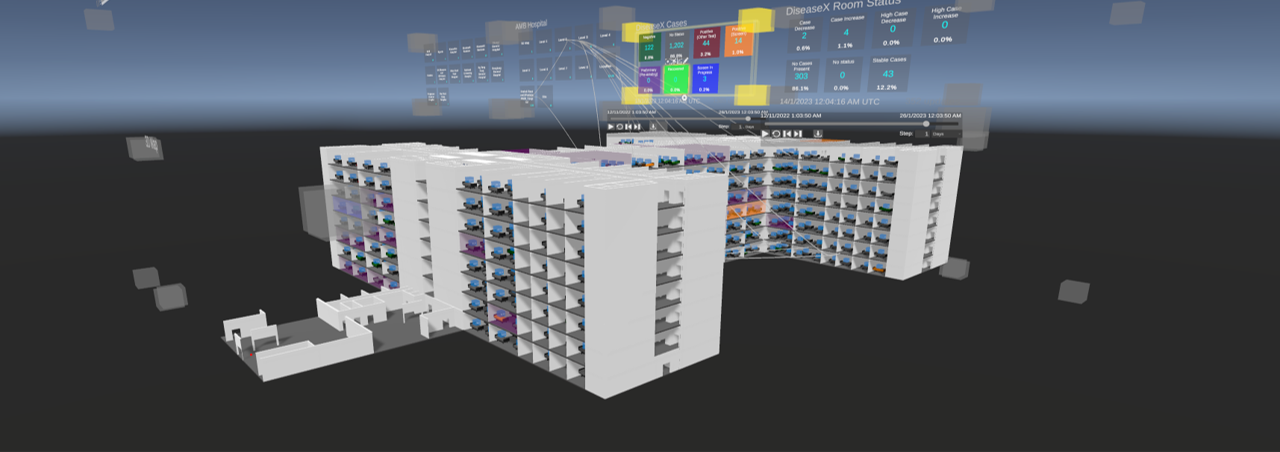This screenshot has height=452, width=1280.
Task: Click loop icon on Room Status timeline
Action: pyautogui.click(x=776, y=133)
